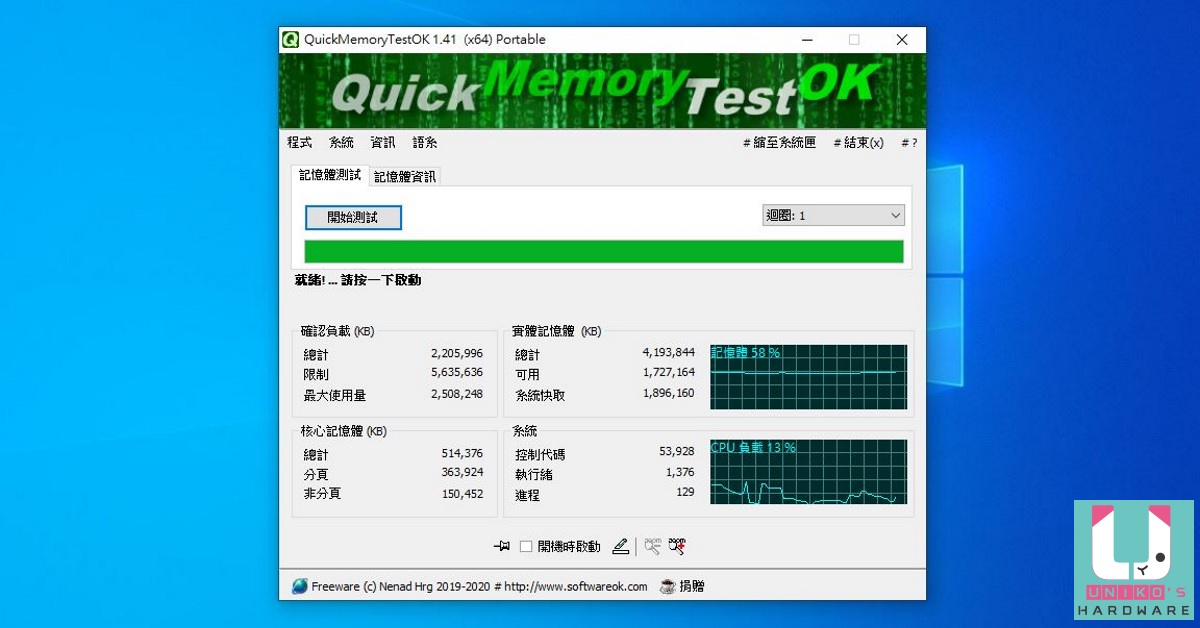Click the commit limit value 5,635,636

(x=457, y=373)
